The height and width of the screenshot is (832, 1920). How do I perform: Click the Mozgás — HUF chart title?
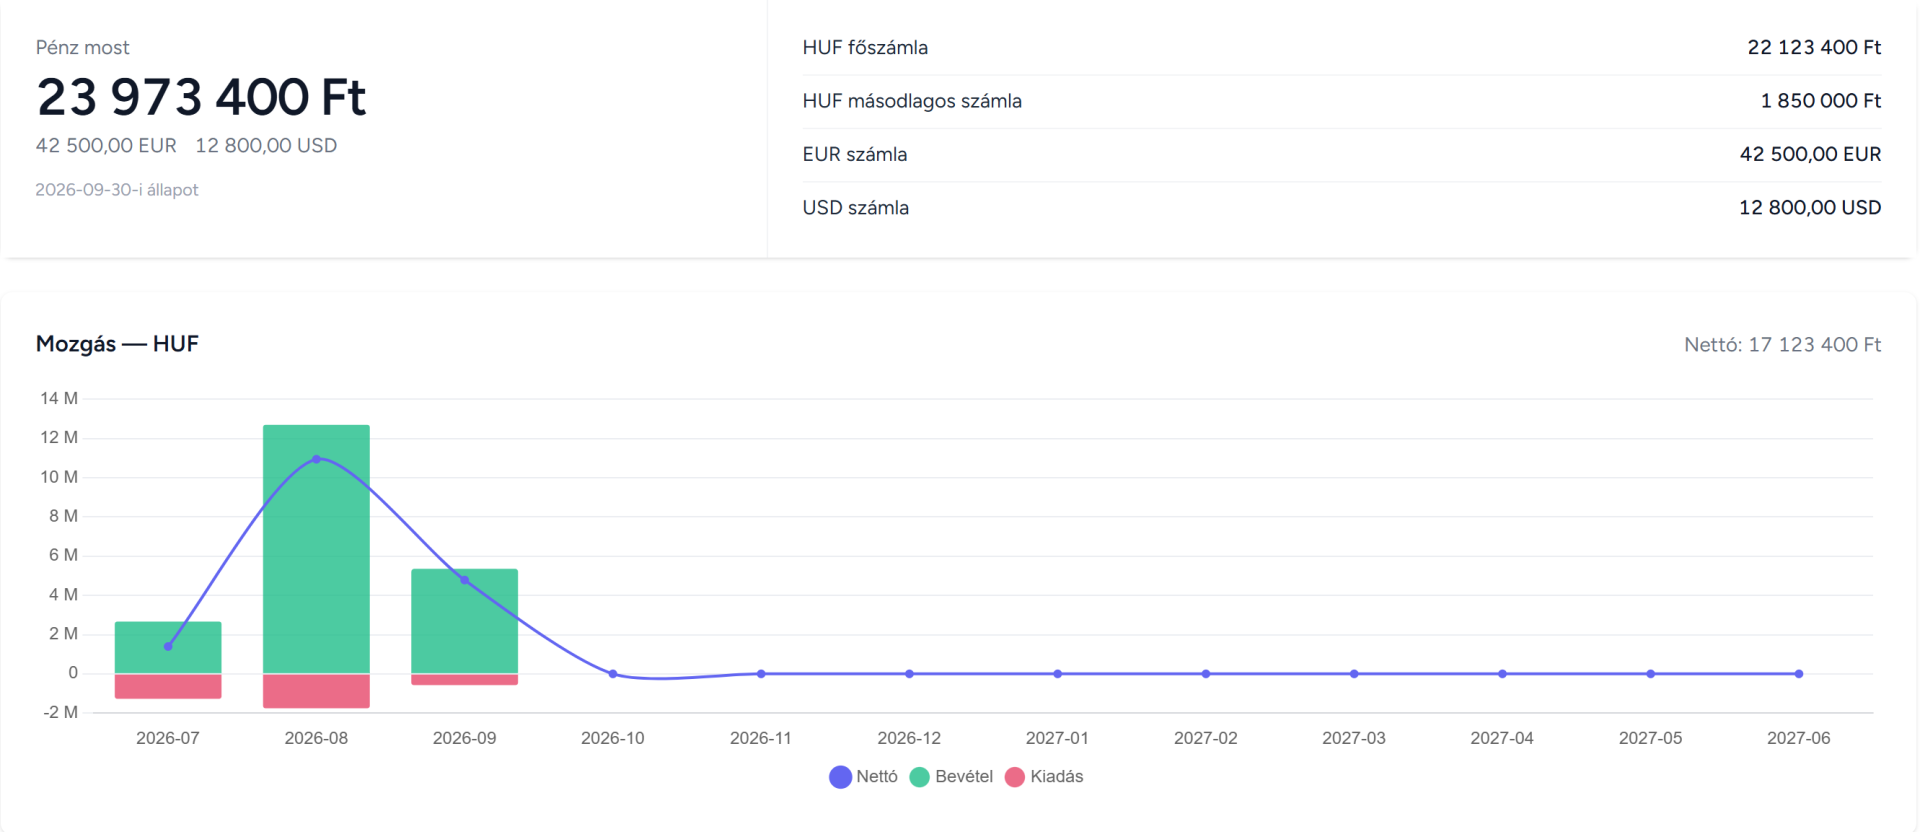pyautogui.click(x=117, y=344)
